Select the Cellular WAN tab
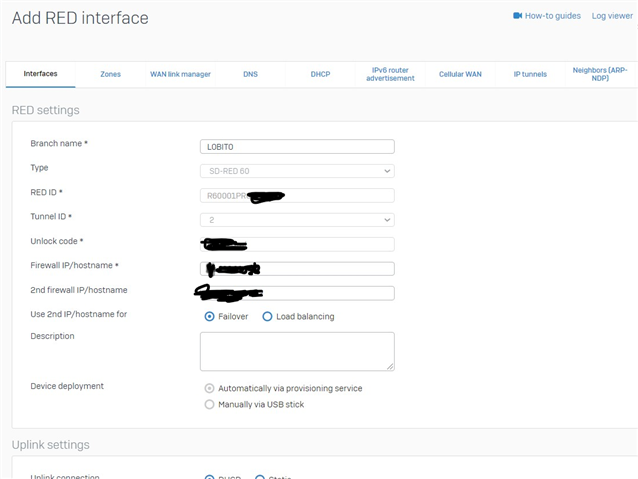 coord(460,74)
